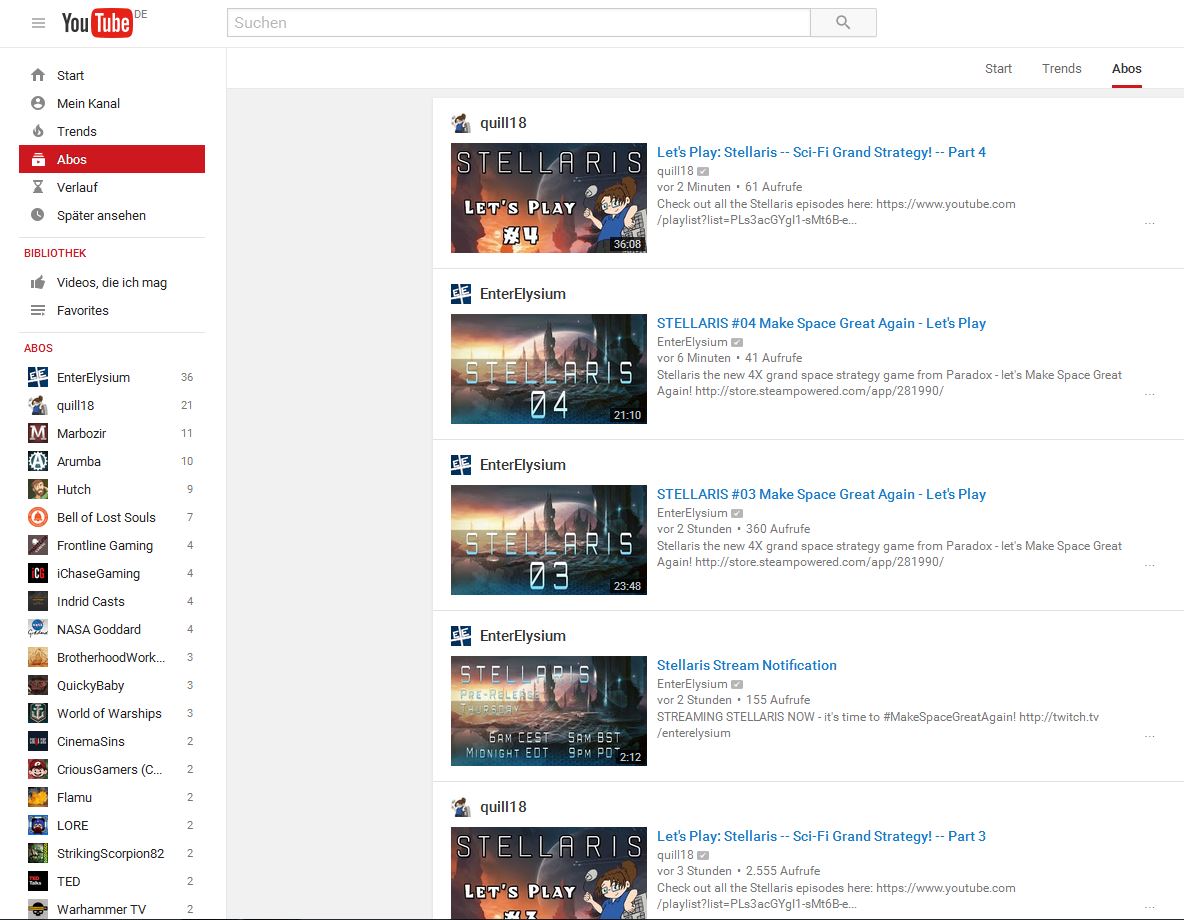This screenshot has height=920, width=1184.
Task: Play the Stellaris 04 thumbnail
Action: point(549,369)
